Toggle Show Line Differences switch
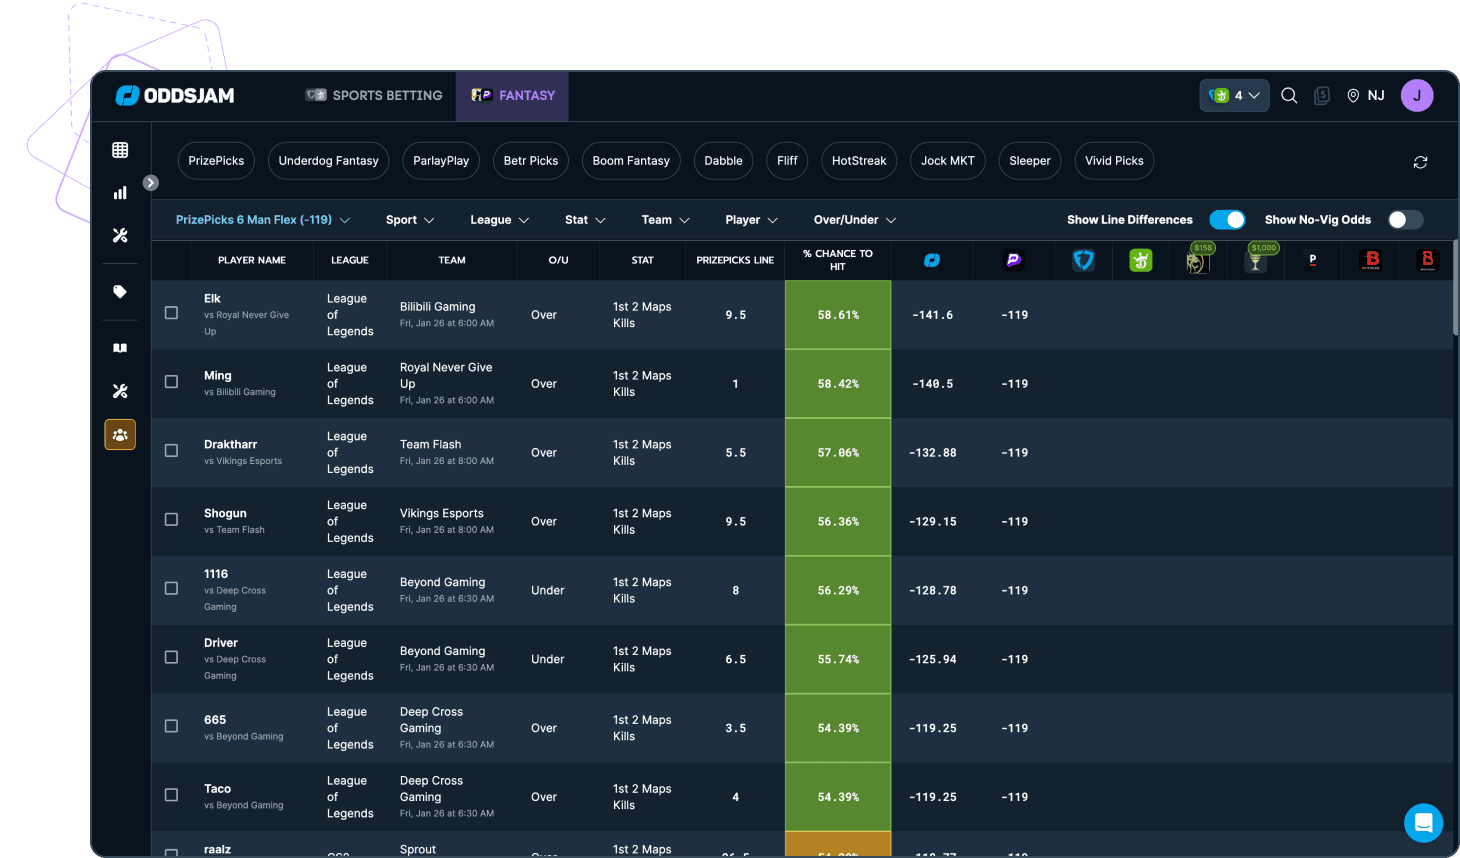Image resolution: width=1460 pixels, height=858 pixels. point(1227,220)
